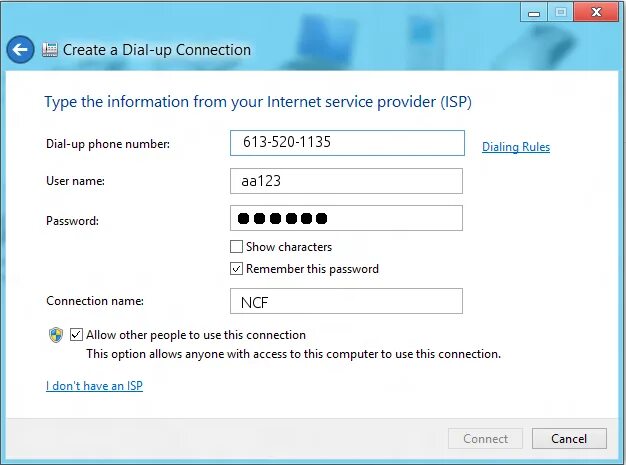Click the Dial-up phone number label
The width and height of the screenshot is (626, 465).
click(108, 144)
